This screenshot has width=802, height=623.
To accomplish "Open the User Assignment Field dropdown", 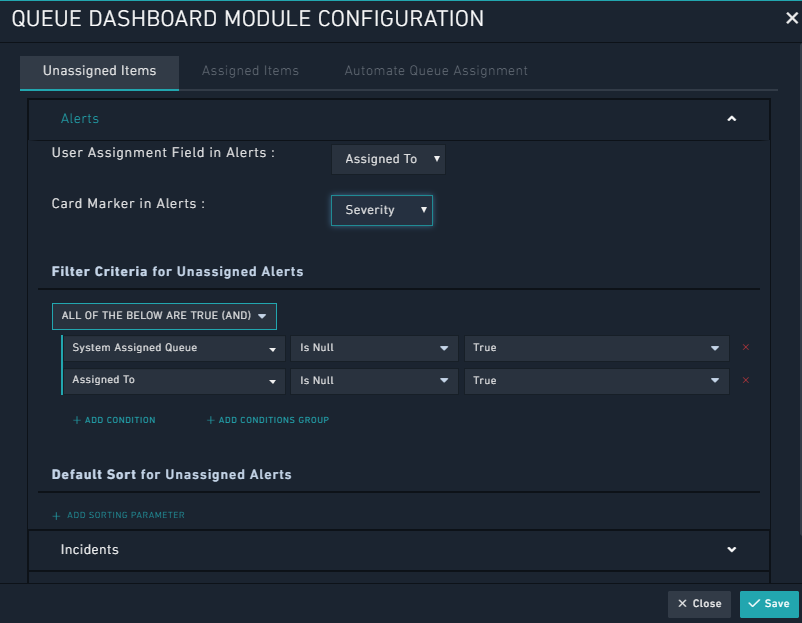I will pyautogui.click(x=388, y=159).
